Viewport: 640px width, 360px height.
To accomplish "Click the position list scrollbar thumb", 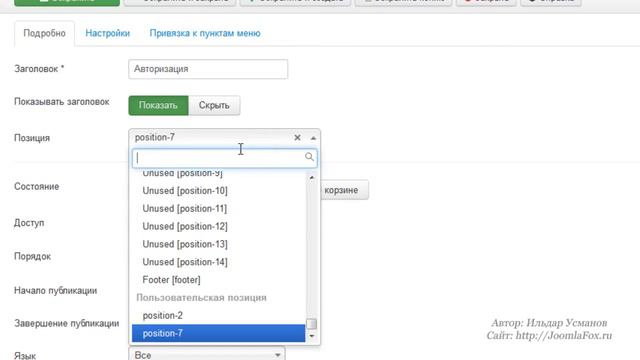I will coord(312,324).
